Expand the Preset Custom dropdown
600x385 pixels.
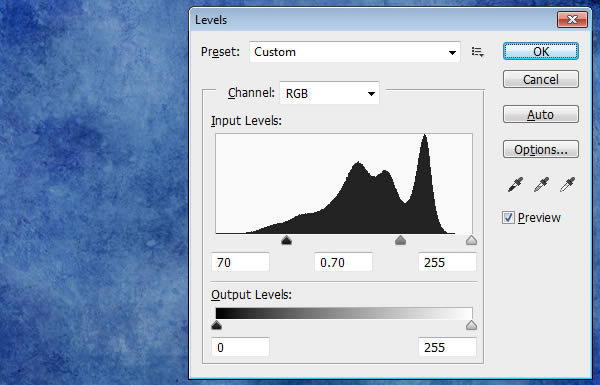click(x=355, y=52)
